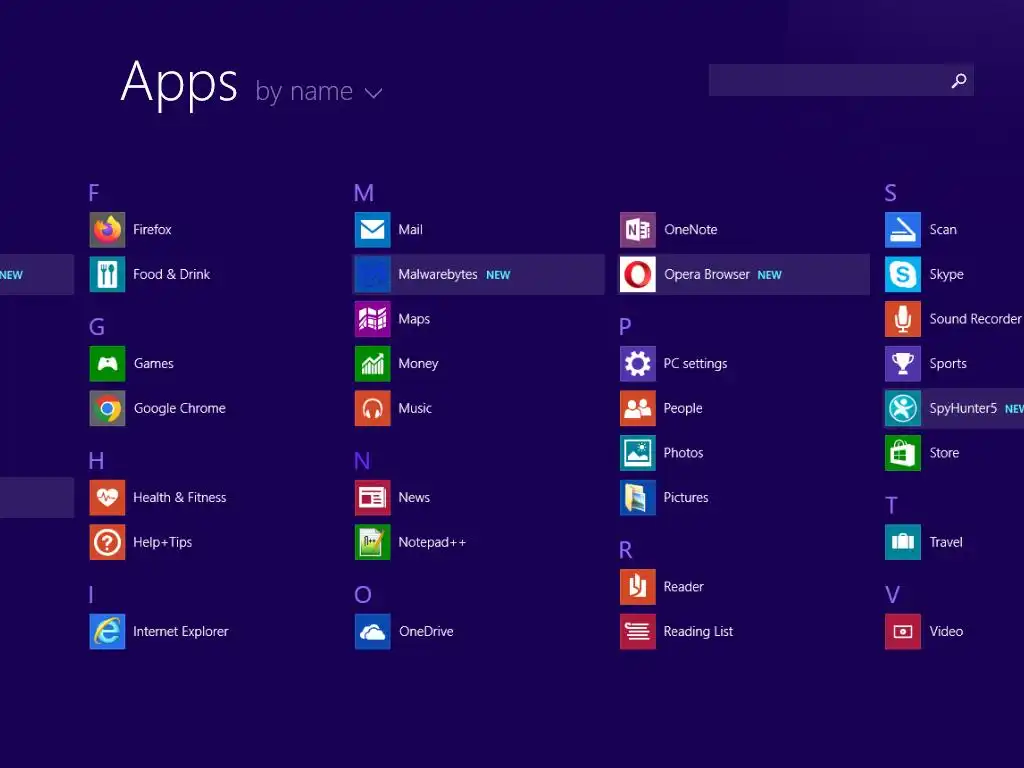Launch Notepad++ icon
This screenshot has height=768, width=1024.
coord(372,542)
